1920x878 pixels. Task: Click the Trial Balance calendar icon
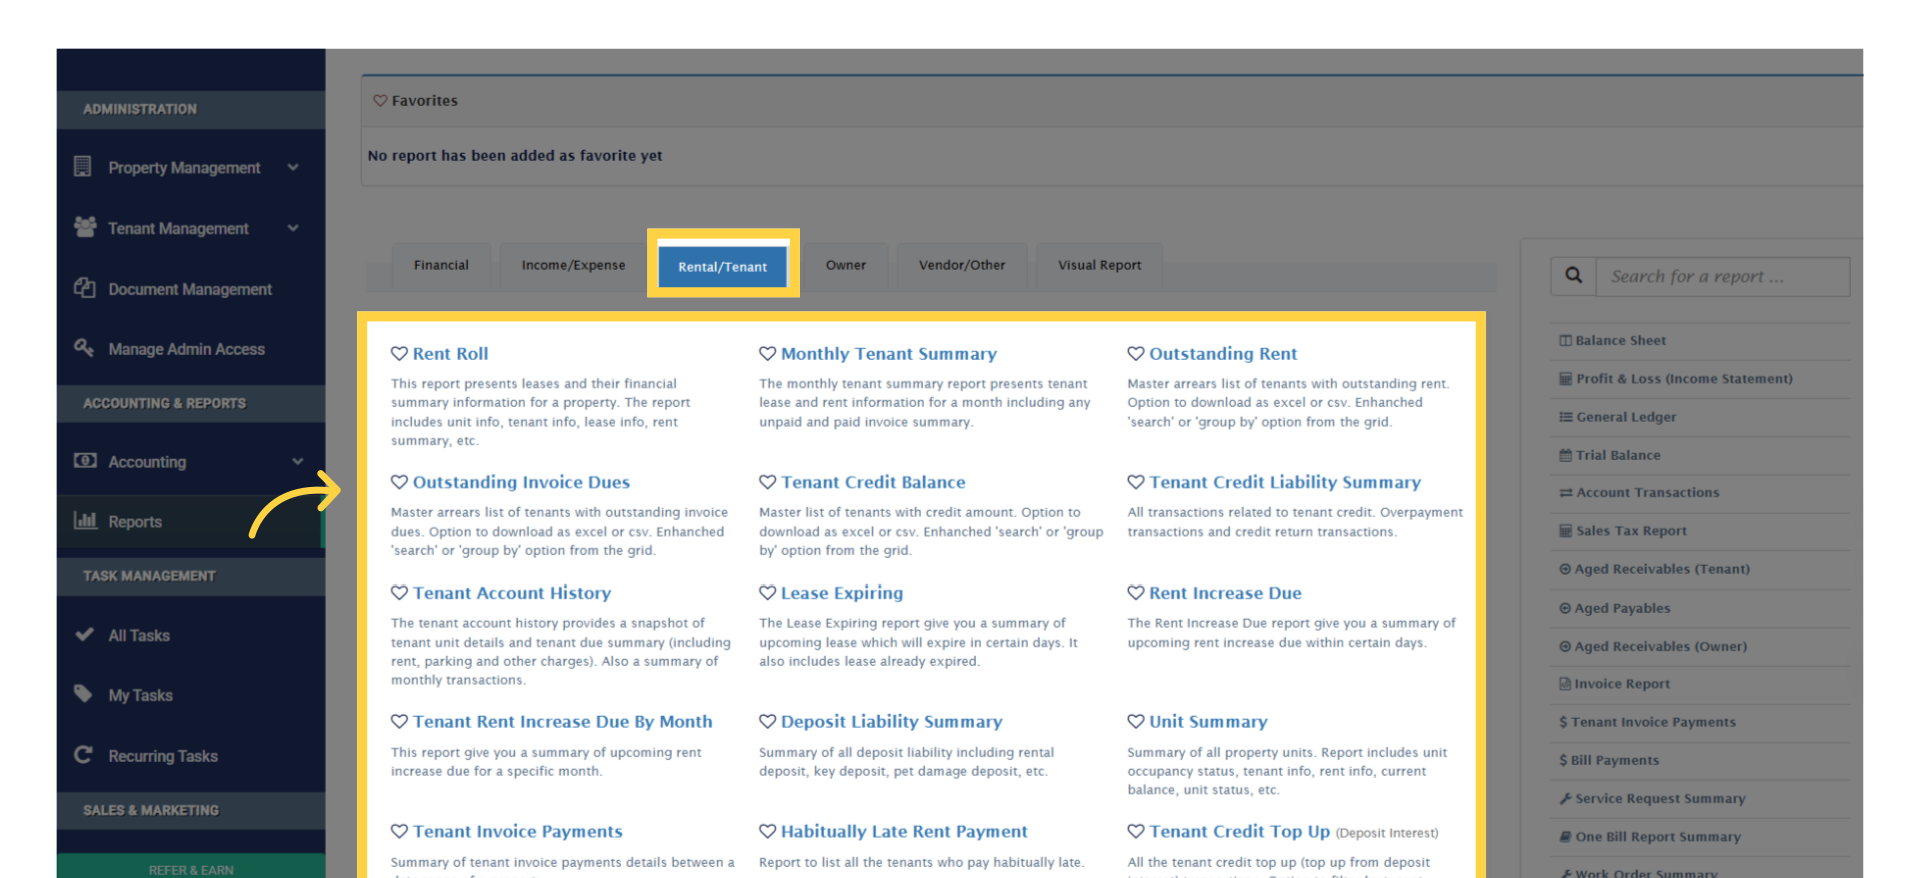coord(1565,455)
